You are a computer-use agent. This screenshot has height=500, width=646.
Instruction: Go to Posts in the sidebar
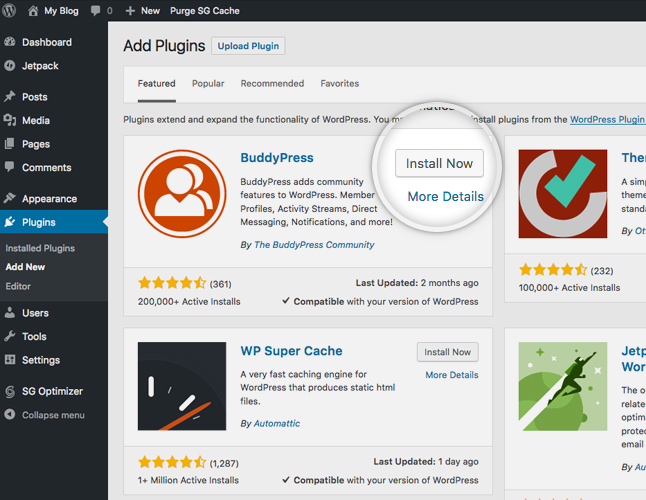point(34,97)
